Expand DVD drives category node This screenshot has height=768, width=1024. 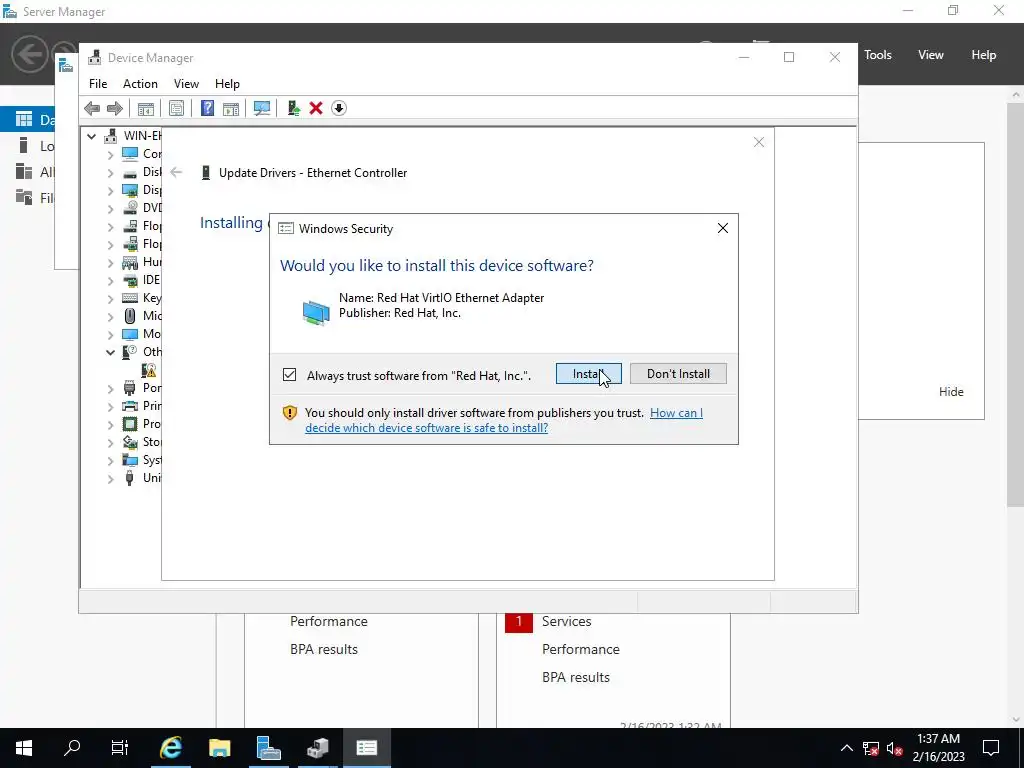pyautogui.click(x=110, y=209)
